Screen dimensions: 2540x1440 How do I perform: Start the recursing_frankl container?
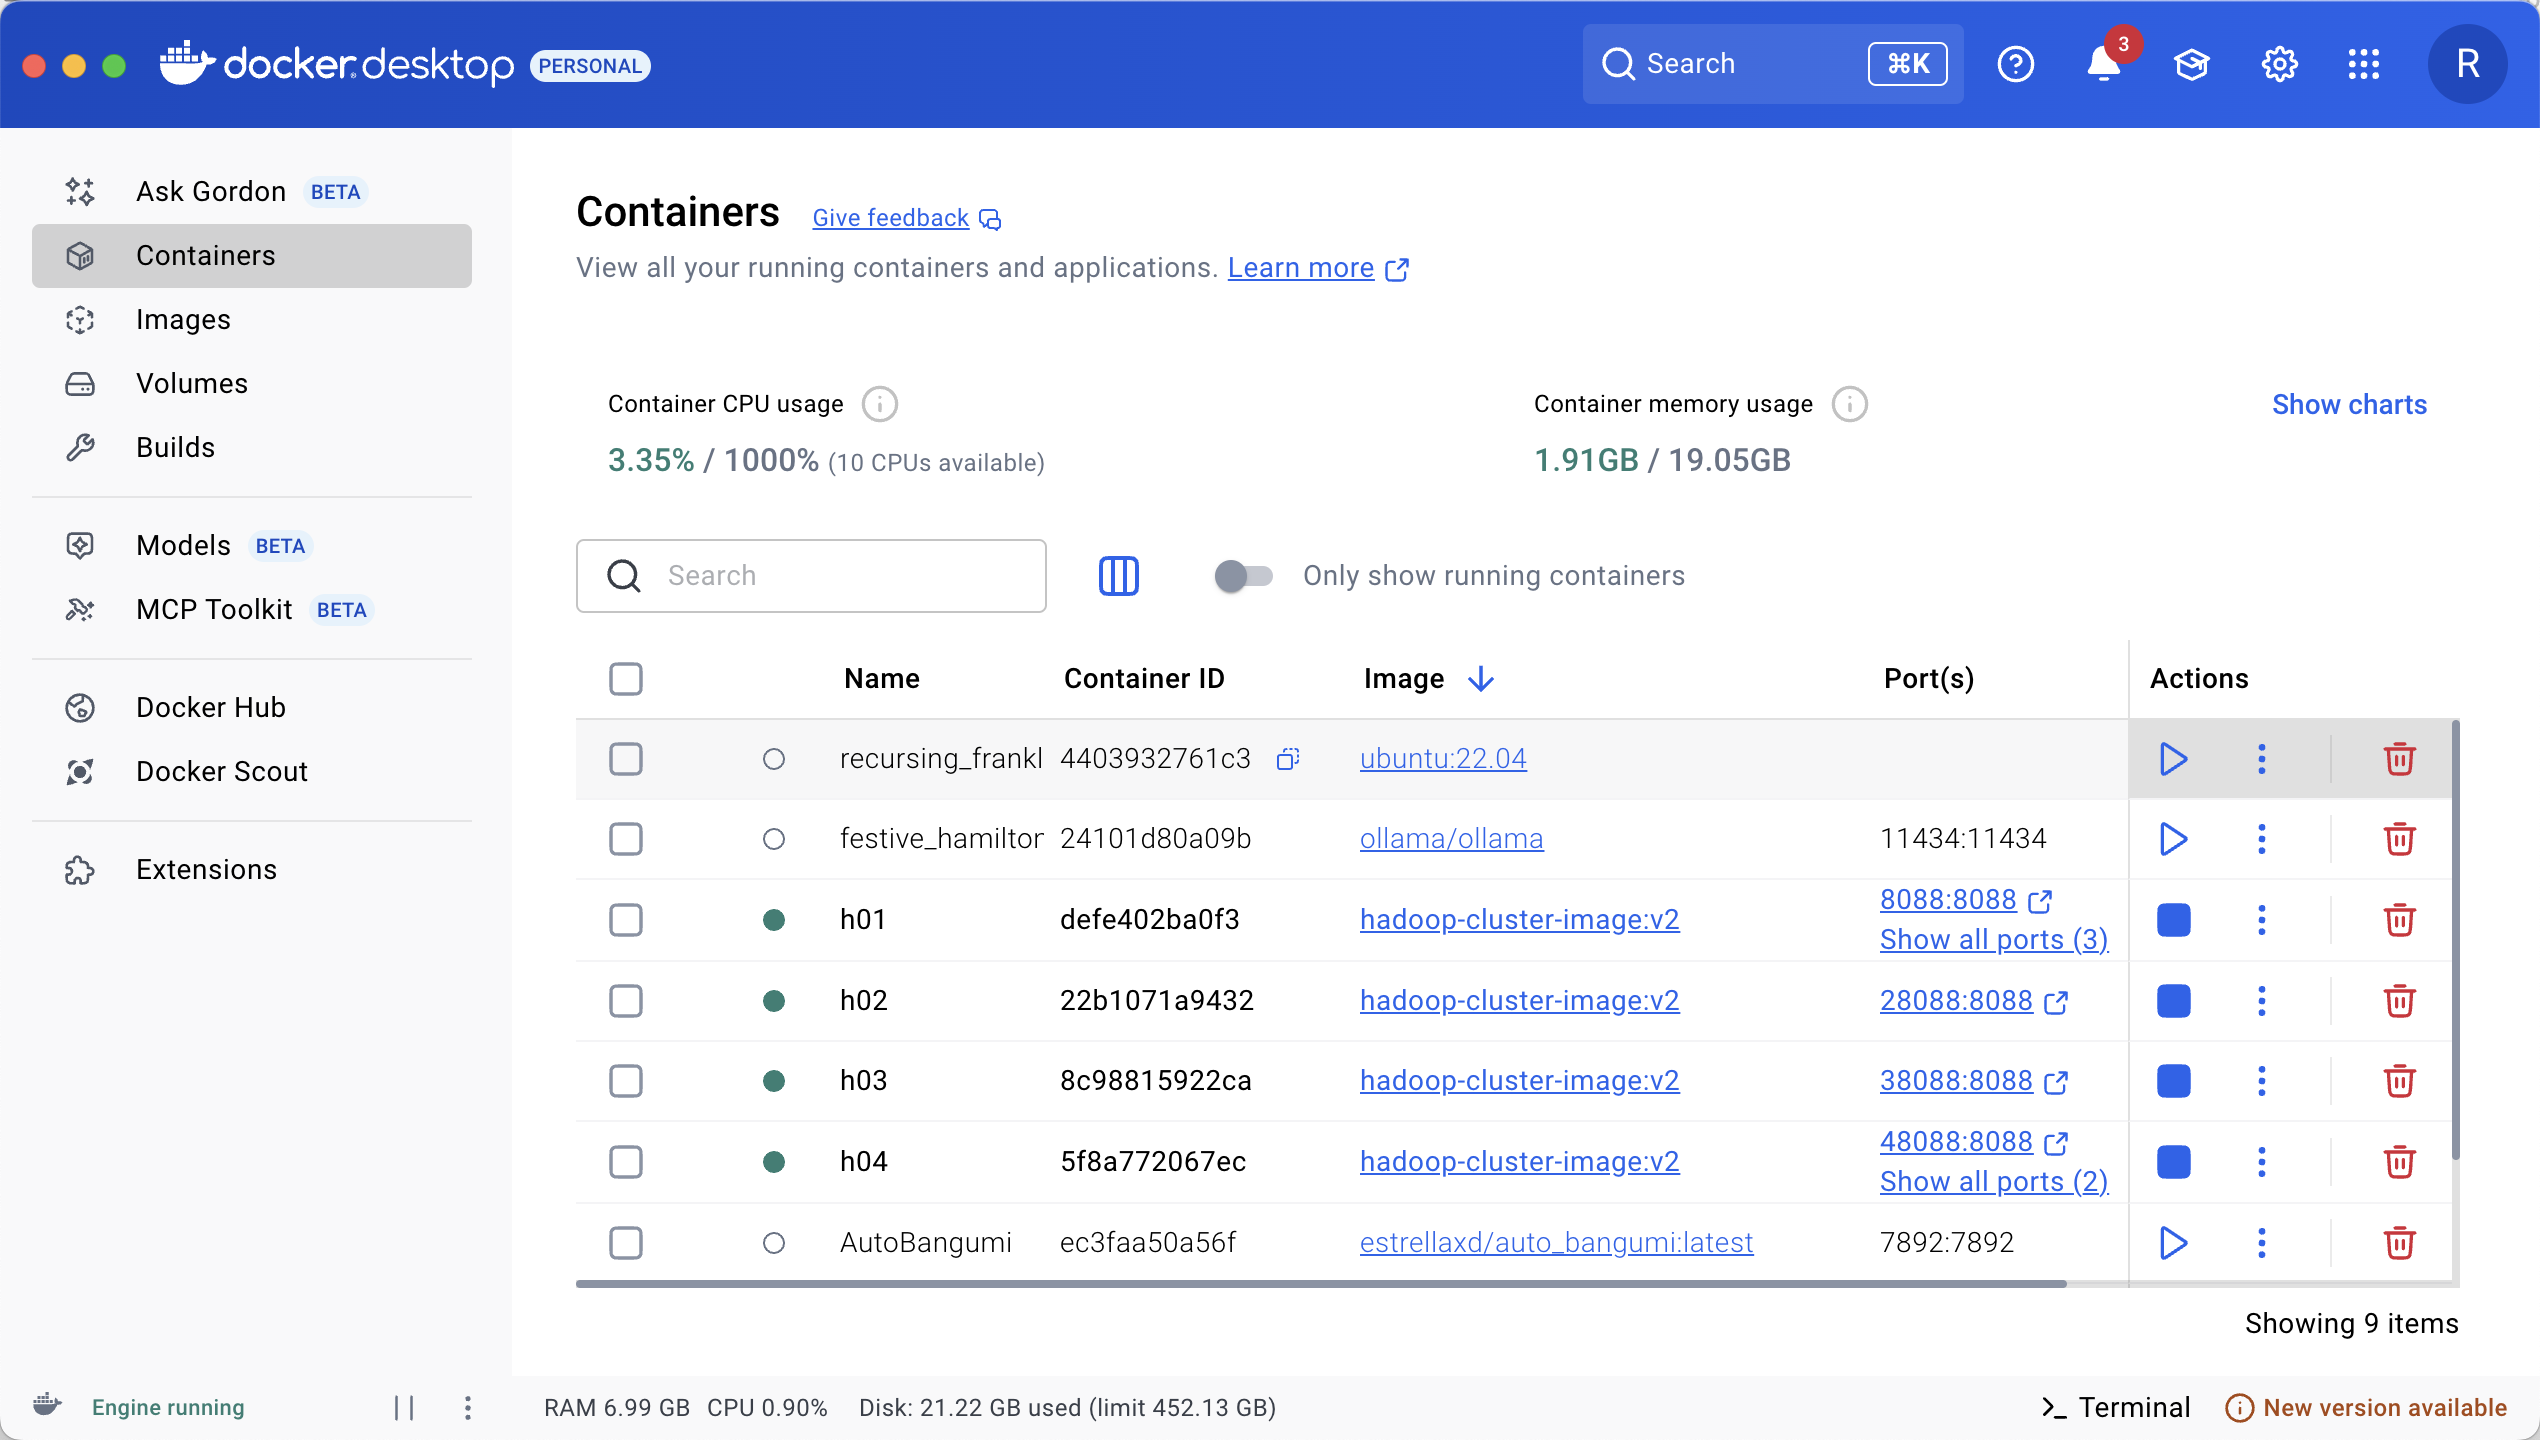pyautogui.click(x=2173, y=759)
